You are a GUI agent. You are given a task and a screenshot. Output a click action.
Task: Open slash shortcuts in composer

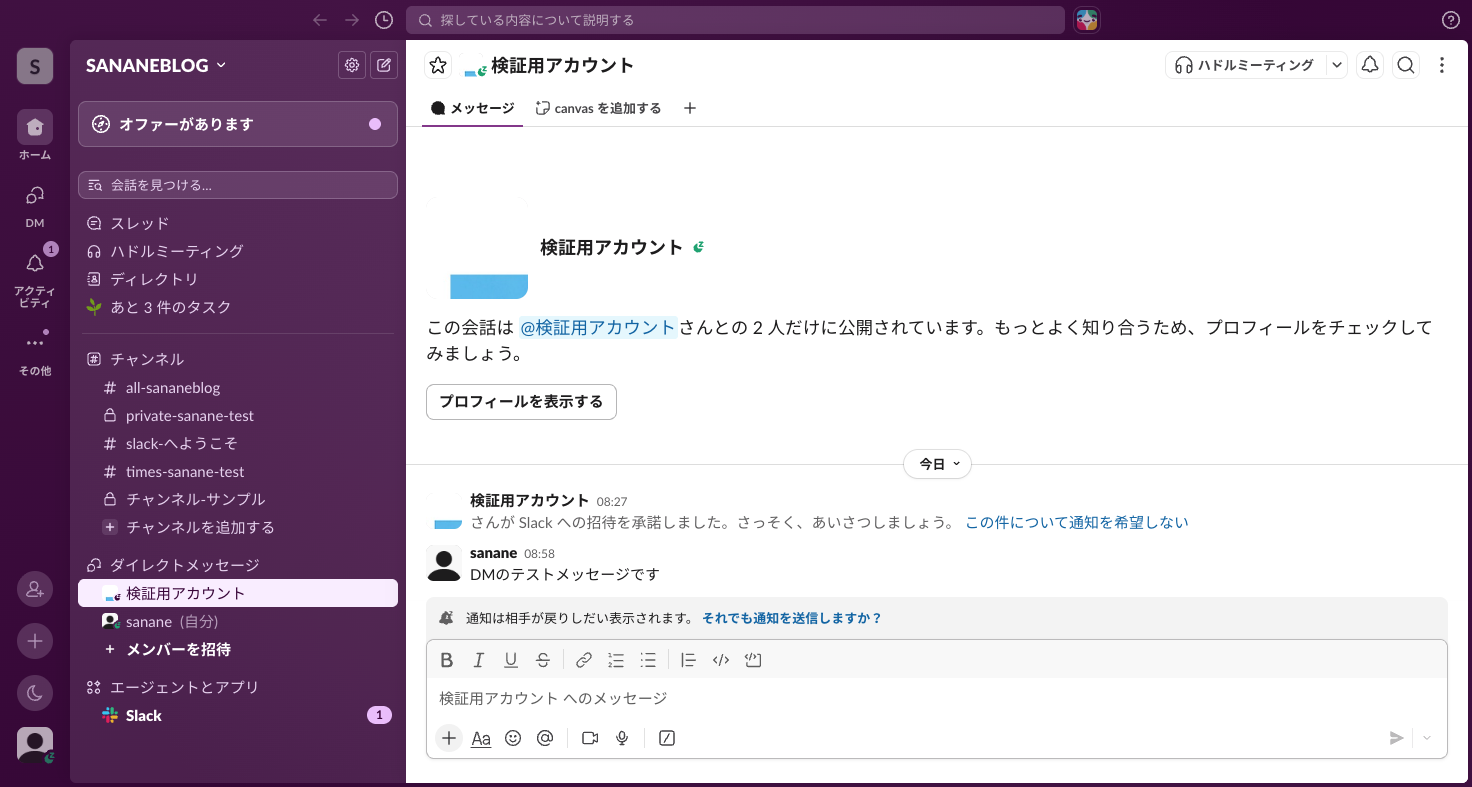[667, 738]
